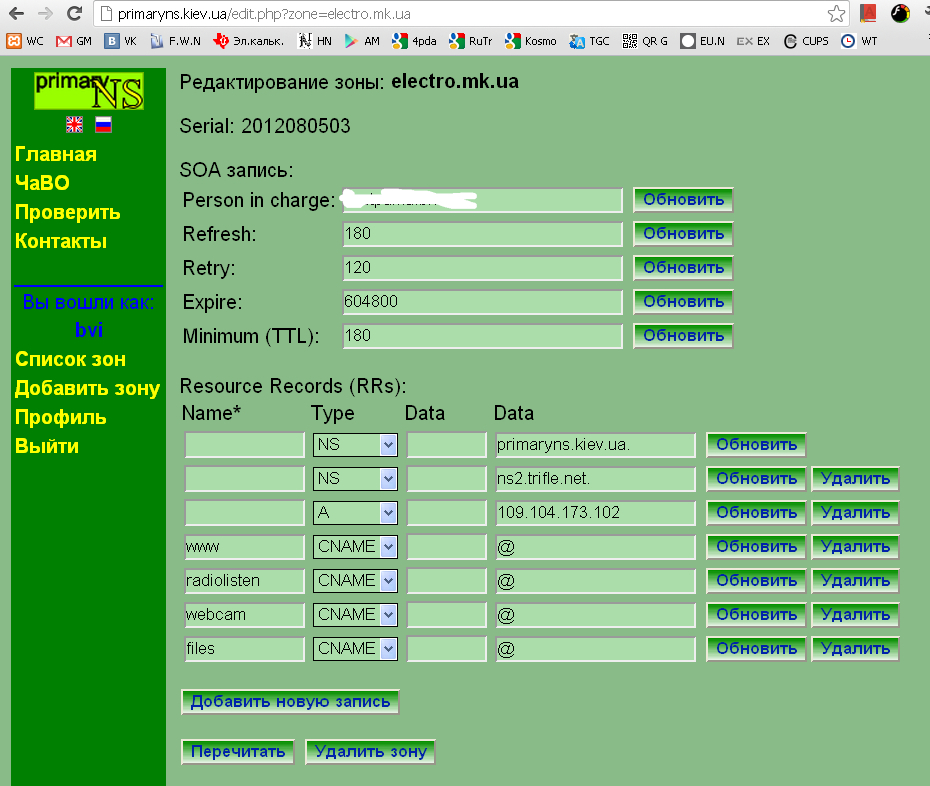The image size is (930, 786).
Task: Go back using the browser back arrow
Action: tap(17, 14)
